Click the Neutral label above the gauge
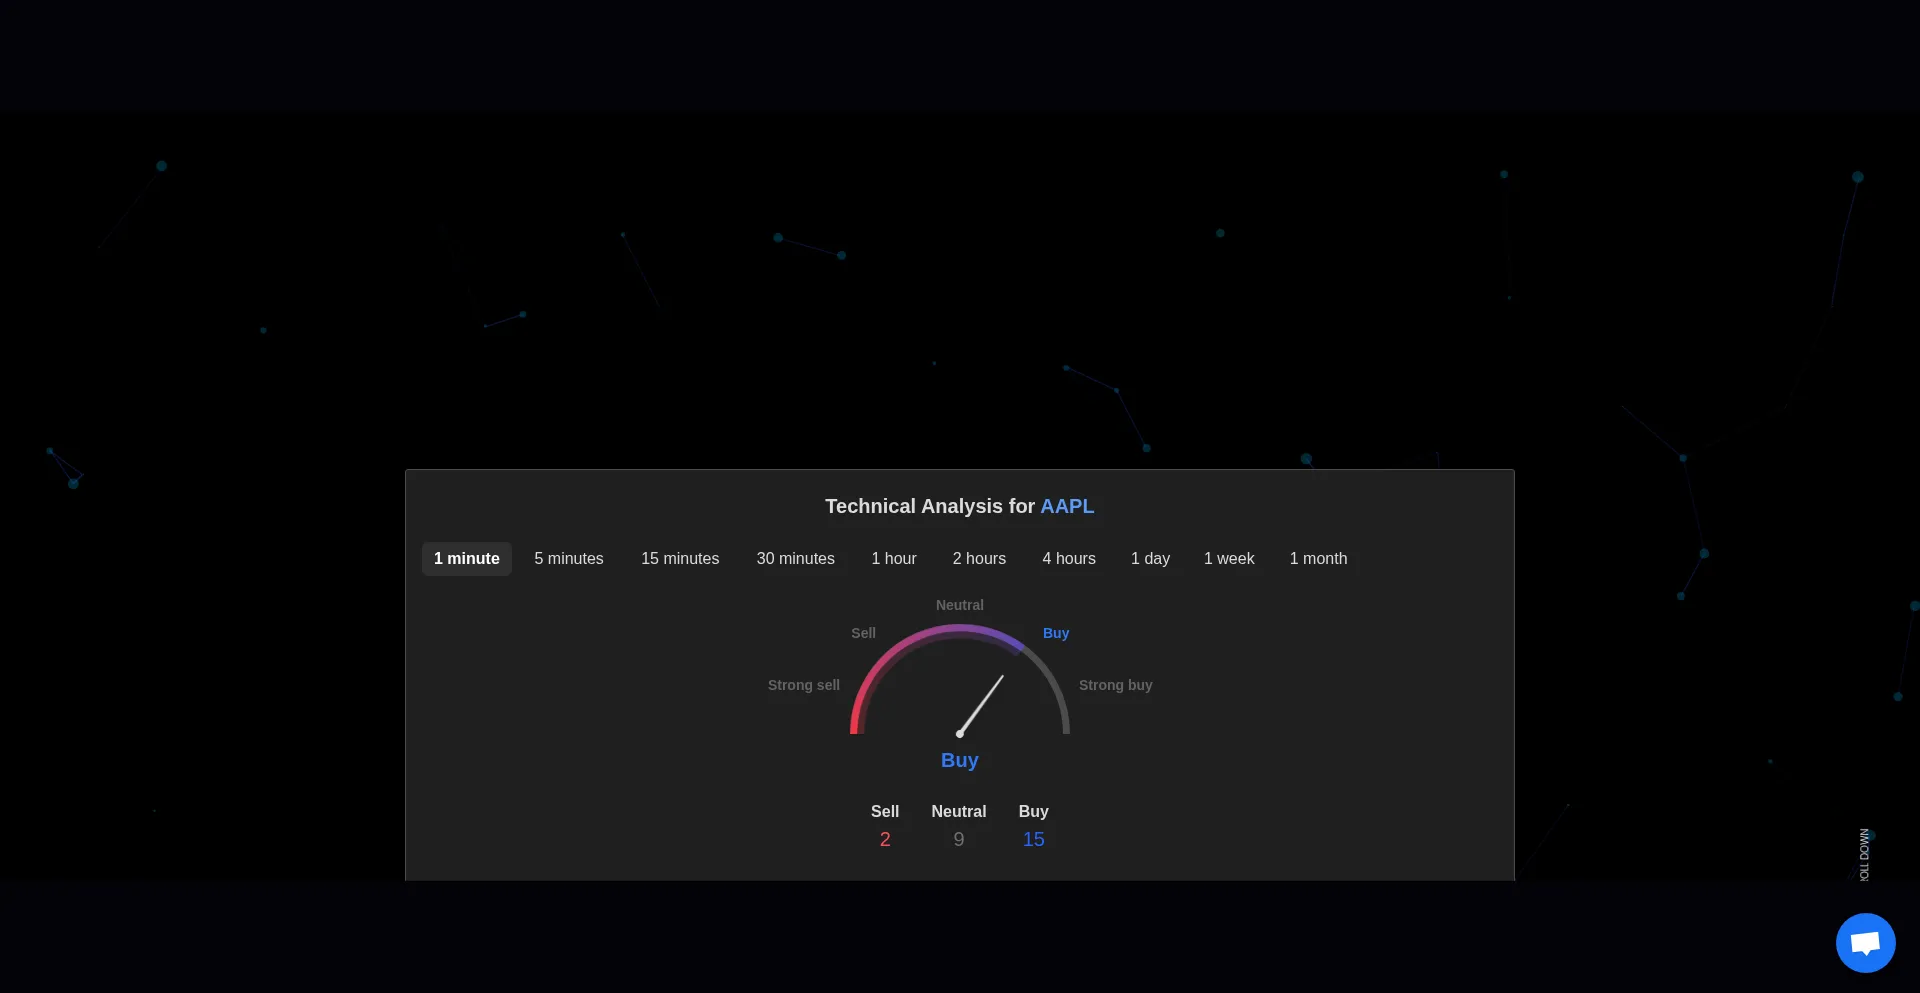The height and width of the screenshot is (993, 1920). click(x=959, y=605)
